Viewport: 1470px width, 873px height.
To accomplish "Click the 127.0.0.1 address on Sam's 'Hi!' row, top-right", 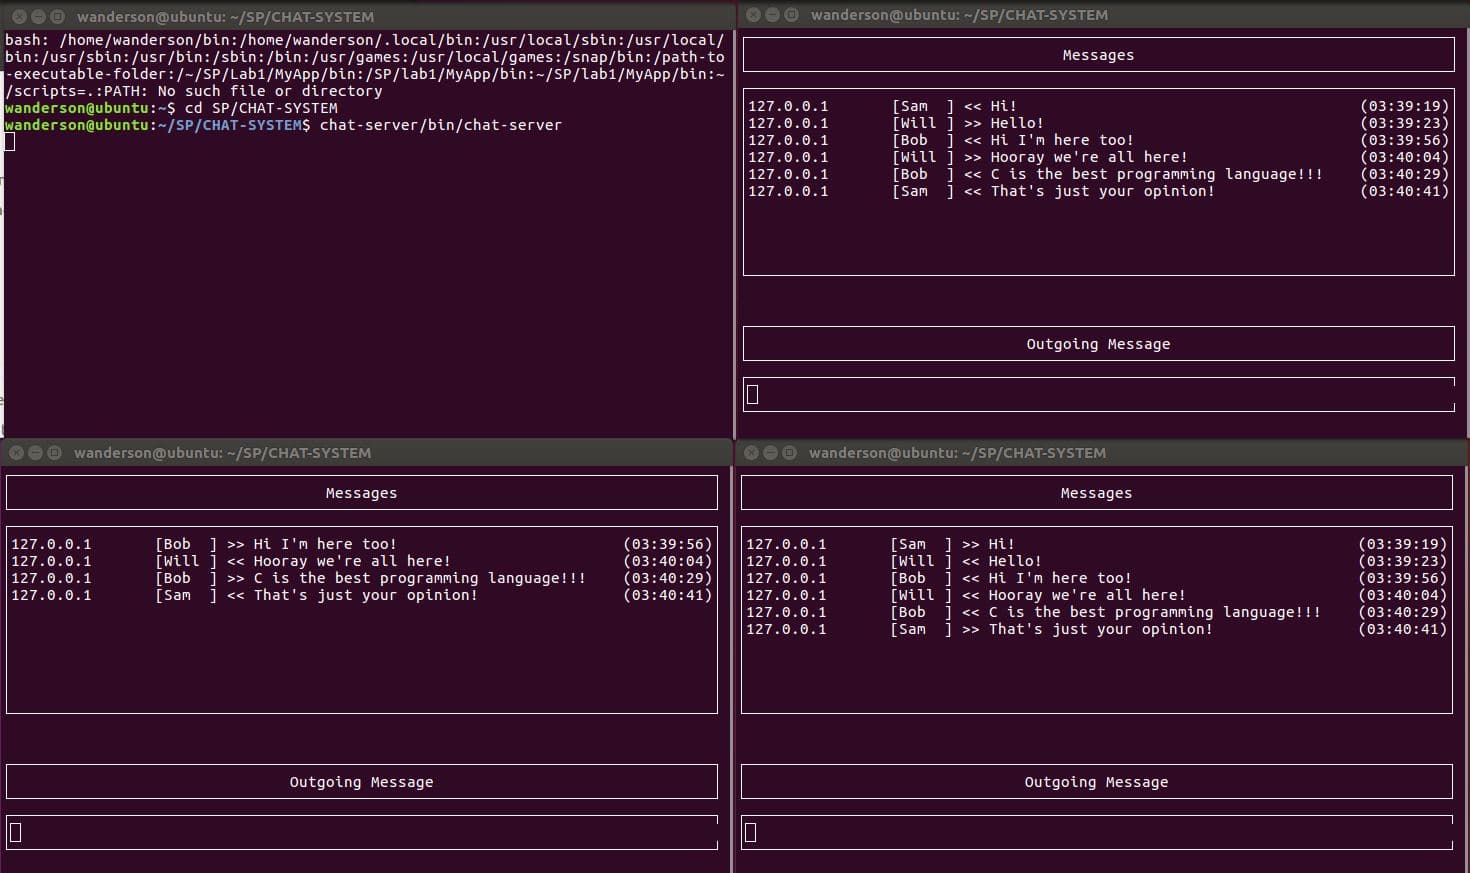I will [788, 106].
